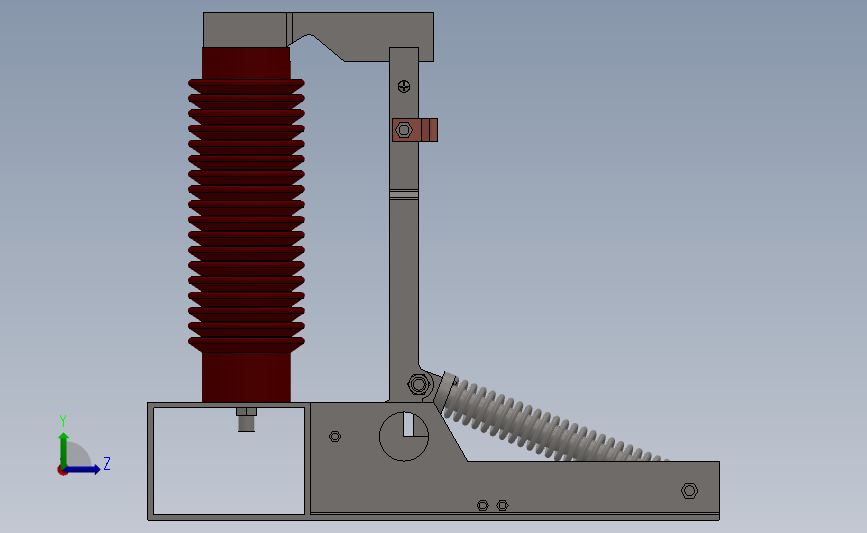The image size is (867, 533).
Task: Click the green Y axis arrow of the triad
Action: click(64, 451)
